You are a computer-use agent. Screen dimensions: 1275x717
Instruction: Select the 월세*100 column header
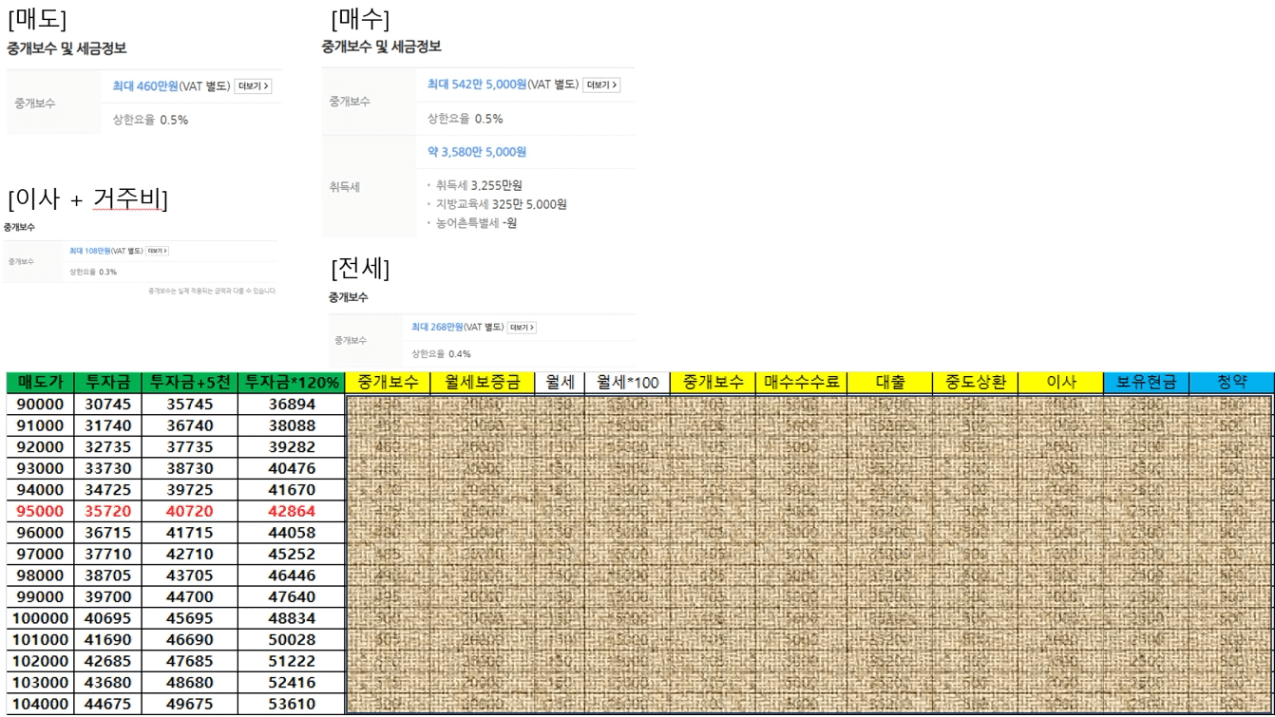pyautogui.click(x=627, y=382)
